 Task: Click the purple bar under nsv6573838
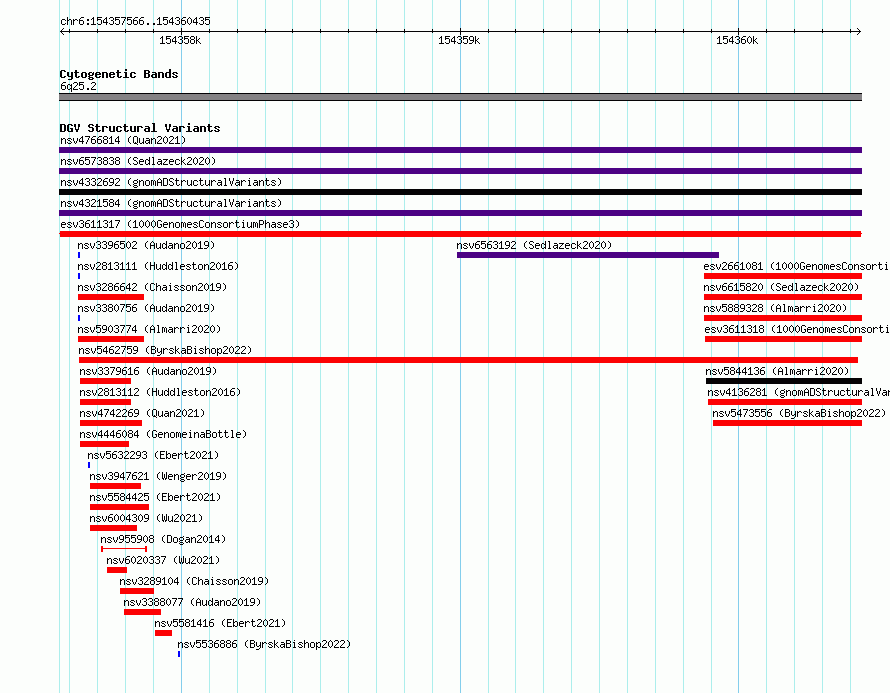460,171
